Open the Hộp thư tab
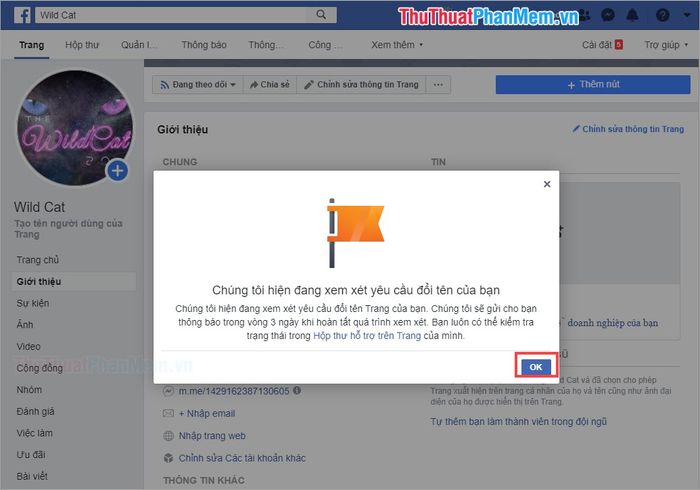700x490 pixels. pyautogui.click(x=82, y=45)
